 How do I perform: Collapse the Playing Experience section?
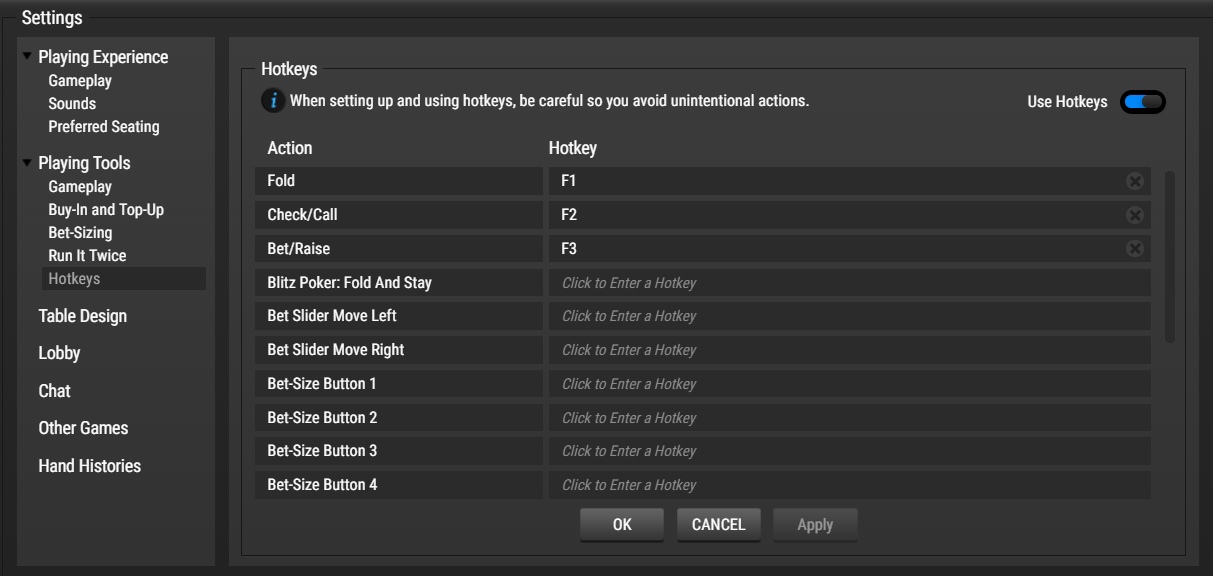[27, 57]
